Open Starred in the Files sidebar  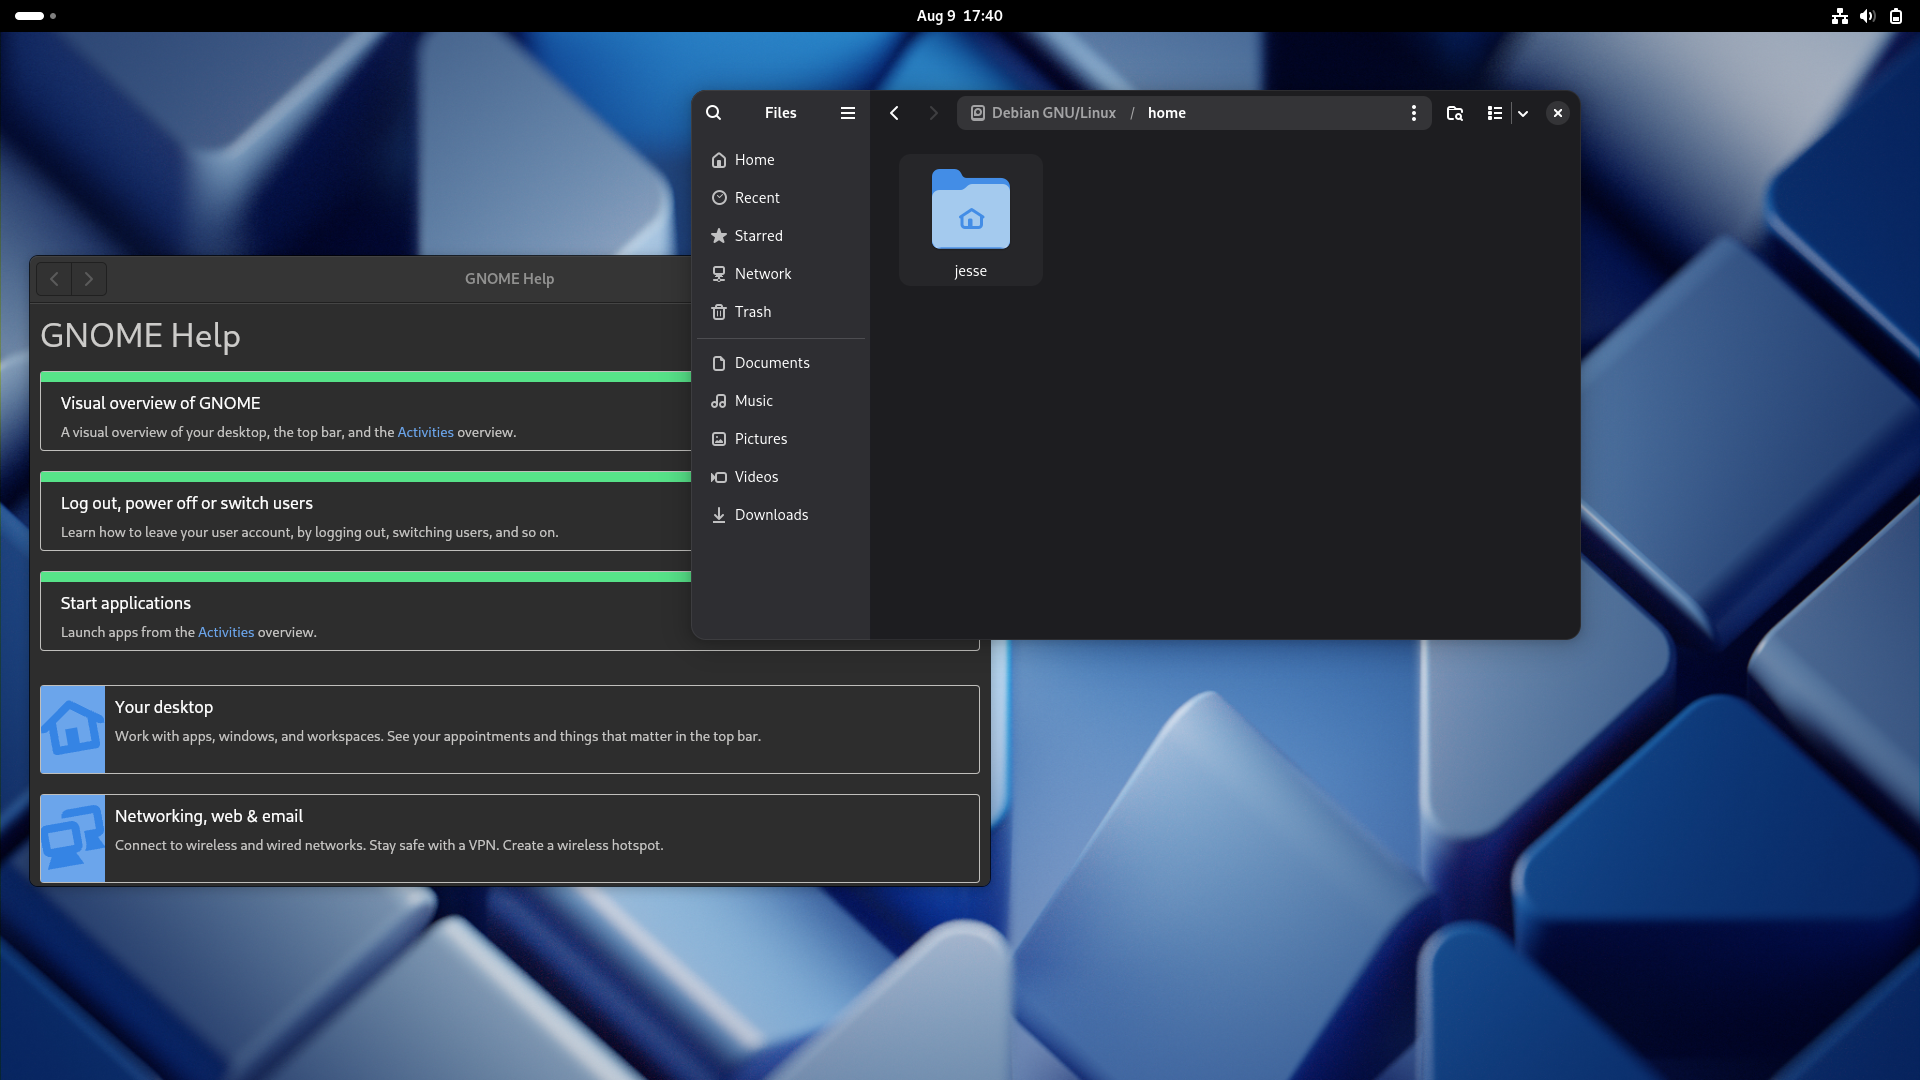point(781,236)
